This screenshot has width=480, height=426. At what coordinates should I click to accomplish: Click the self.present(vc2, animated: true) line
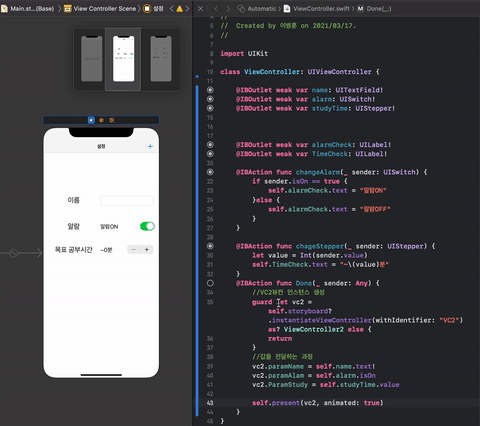(317, 403)
